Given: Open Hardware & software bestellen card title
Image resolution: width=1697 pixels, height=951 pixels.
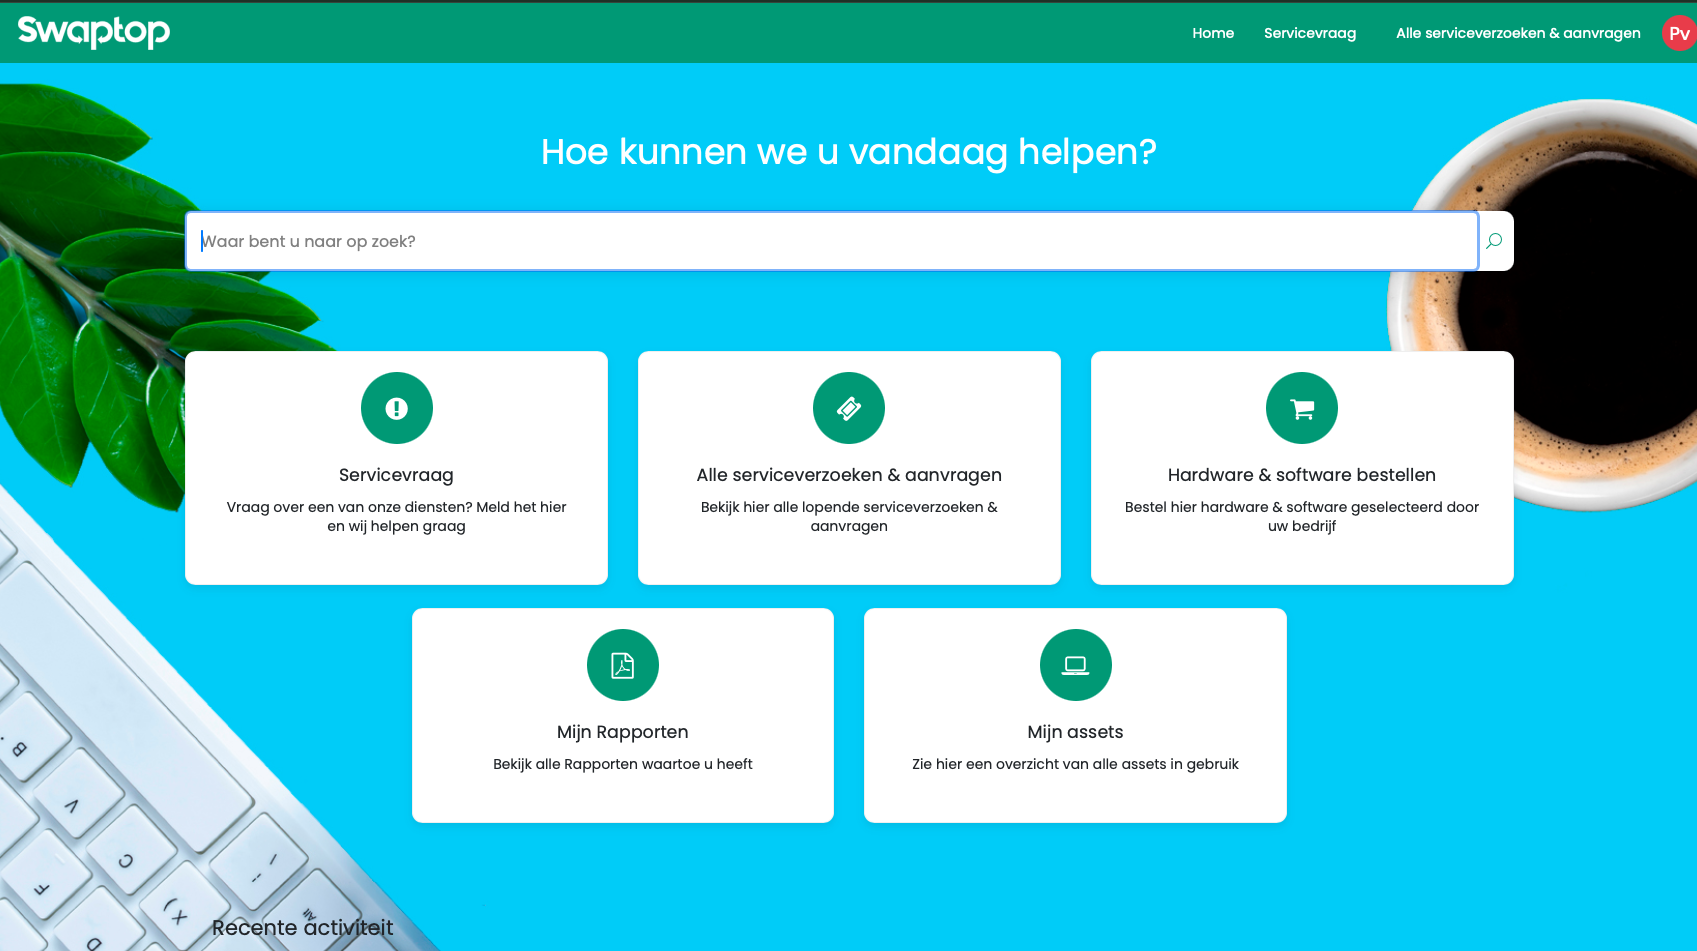Looking at the screenshot, I should pyautogui.click(x=1302, y=475).
